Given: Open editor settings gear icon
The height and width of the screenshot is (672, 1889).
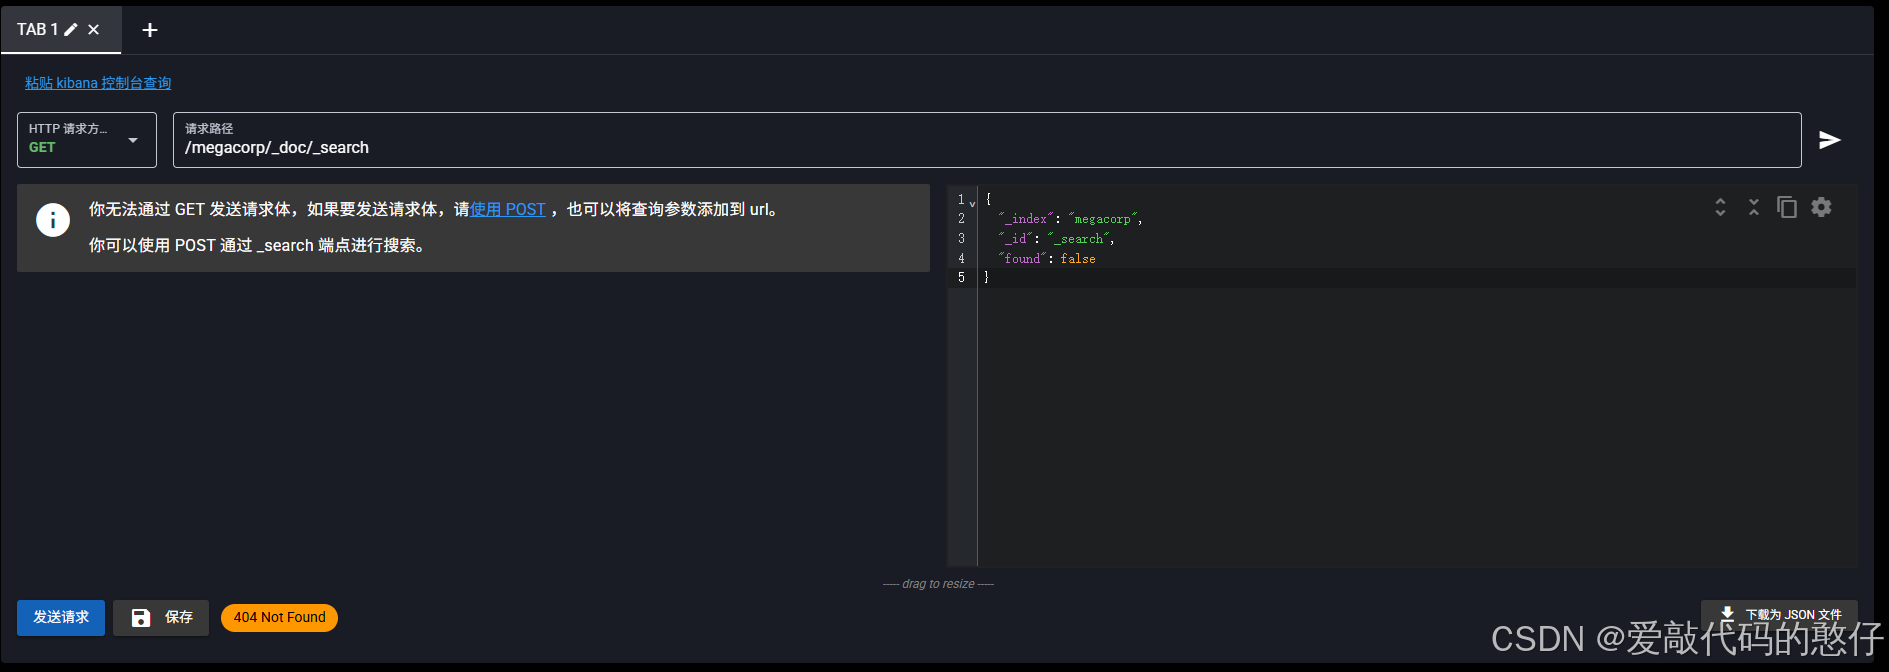Looking at the screenshot, I should (1821, 207).
